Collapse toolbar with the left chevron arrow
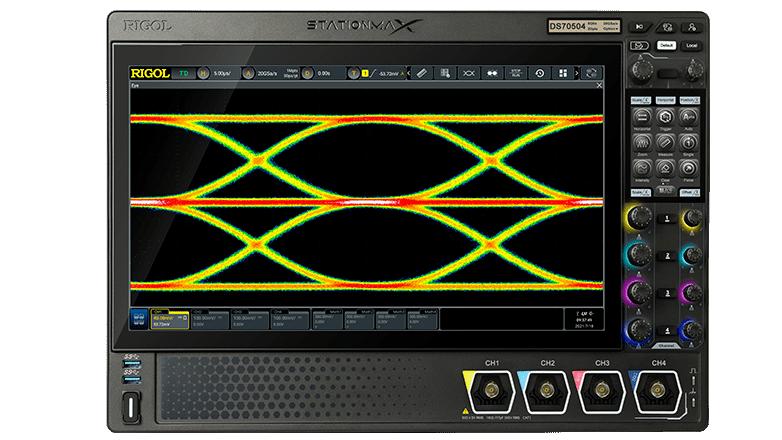Image resolution: width=782 pixels, height=440 pixels. point(409,73)
